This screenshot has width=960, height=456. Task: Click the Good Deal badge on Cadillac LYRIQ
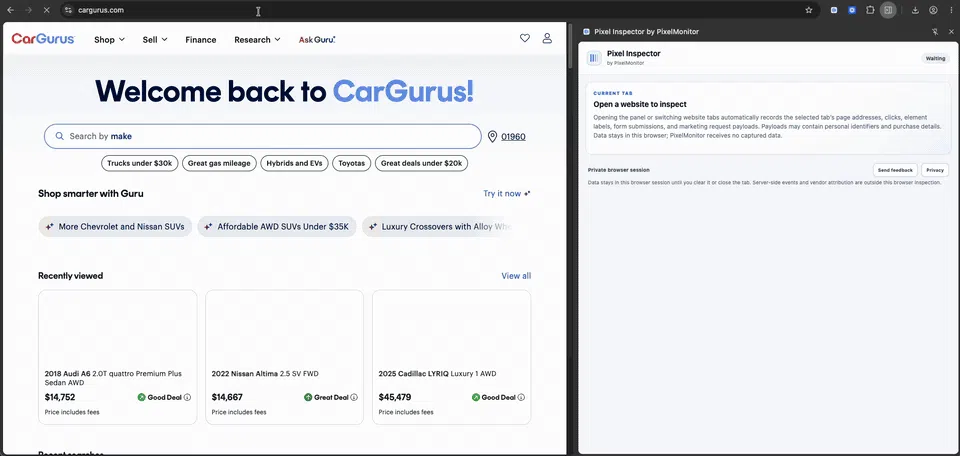493,397
